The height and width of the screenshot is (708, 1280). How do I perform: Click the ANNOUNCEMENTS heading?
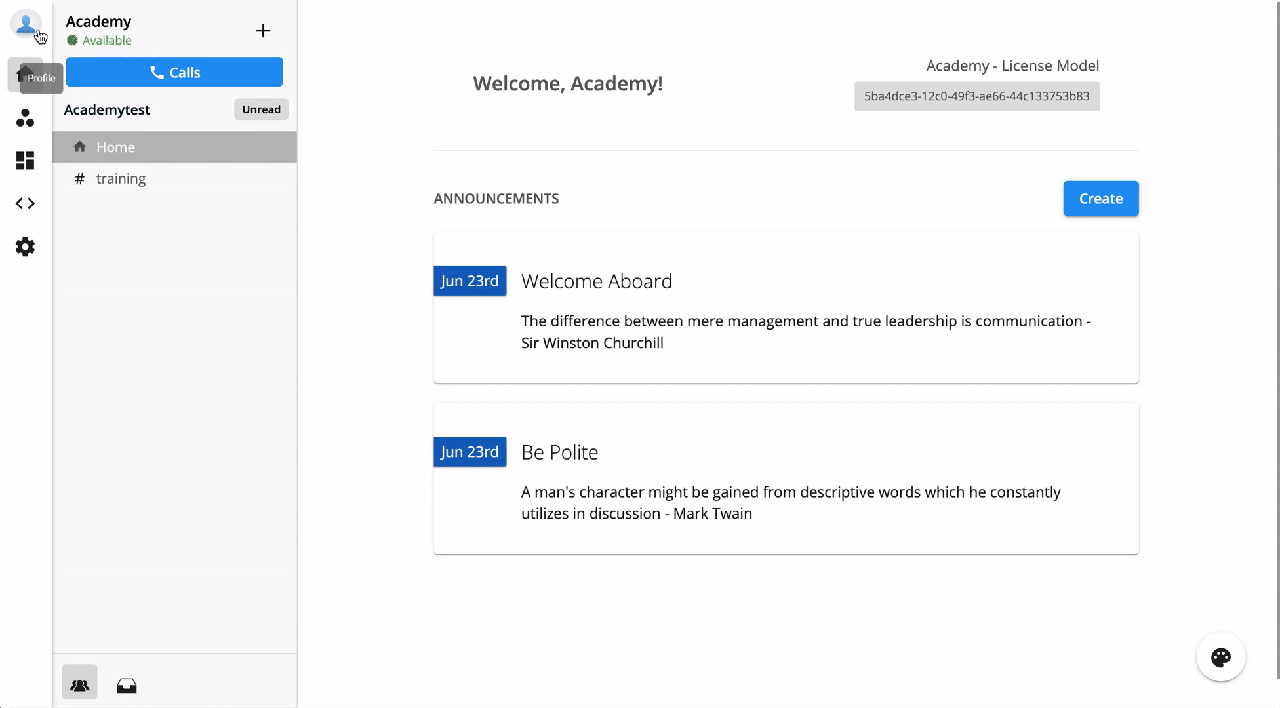click(496, 198)
